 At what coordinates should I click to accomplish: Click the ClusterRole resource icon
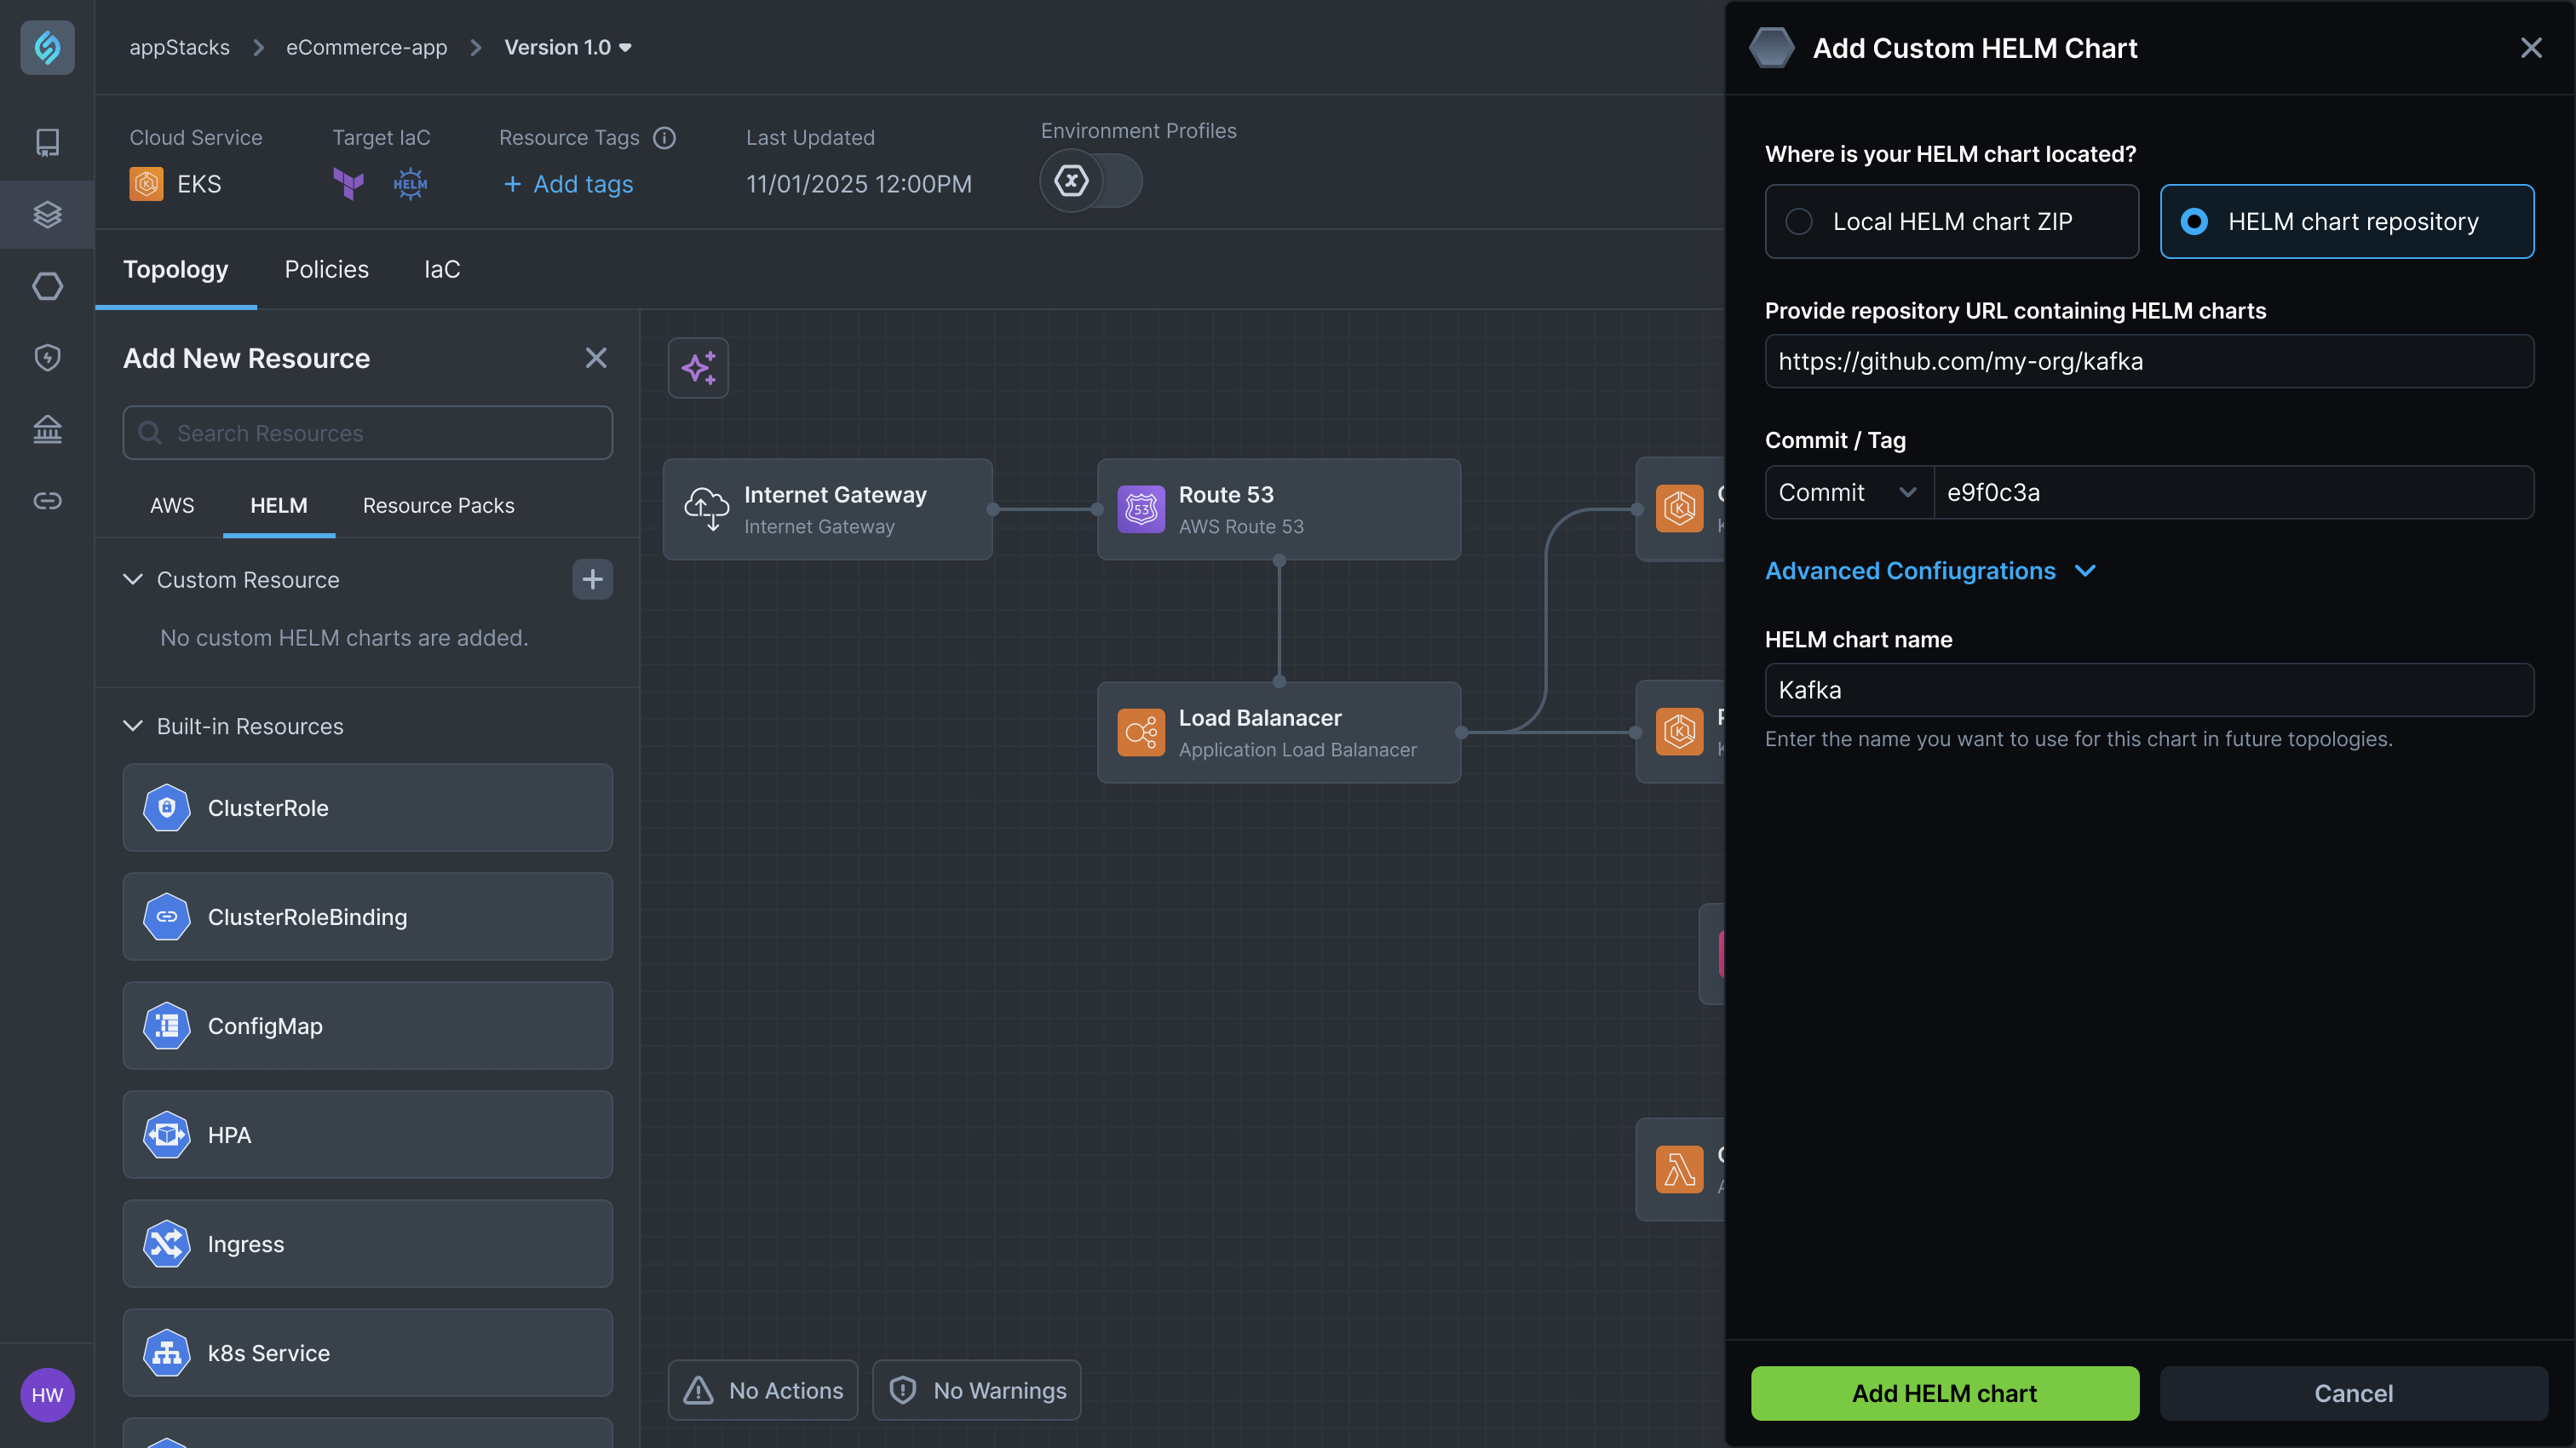coord(167,808)
